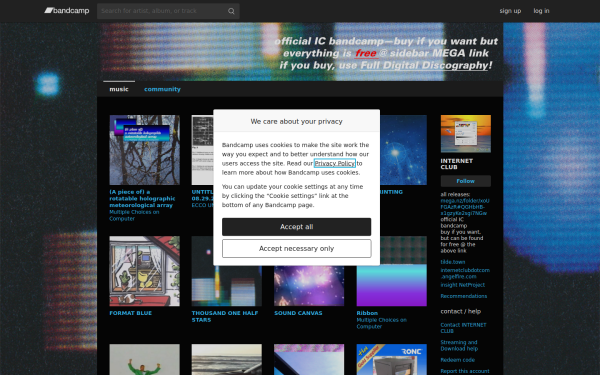Open internetclubdotcom.angelfire.com link
The width and height of the screenshot is (600, 375).
click(465, 273)
